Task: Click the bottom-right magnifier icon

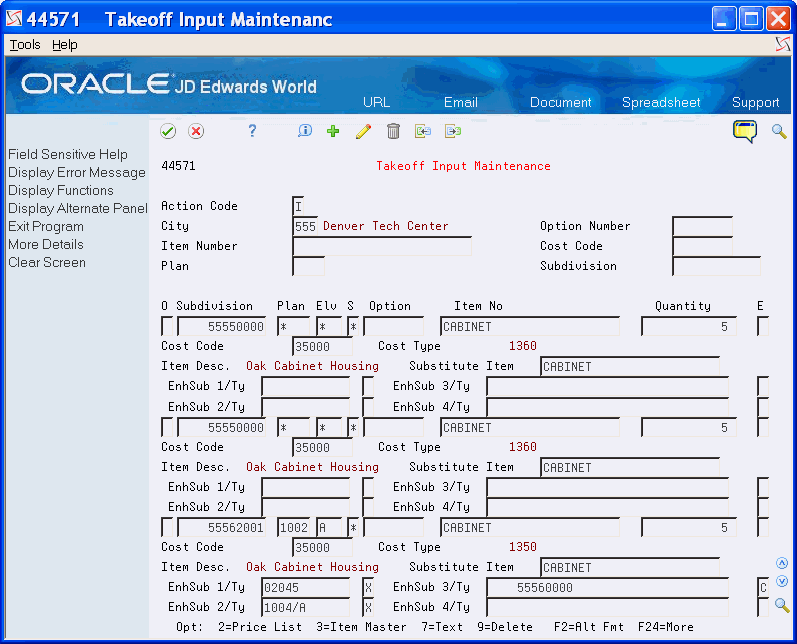Action: [782, 604]
